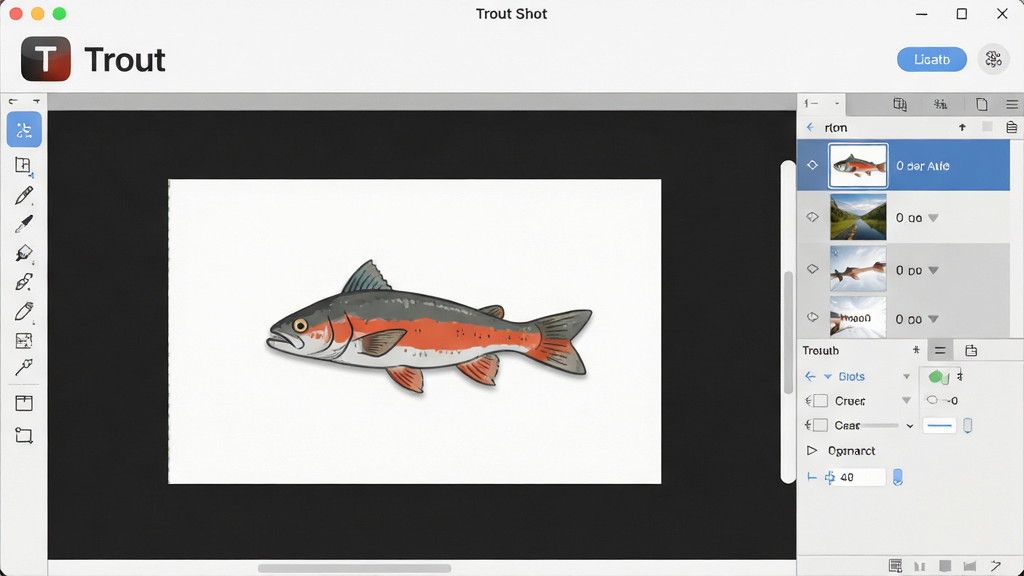Click the star icon next to Trouth

click(x=916, y=350)
